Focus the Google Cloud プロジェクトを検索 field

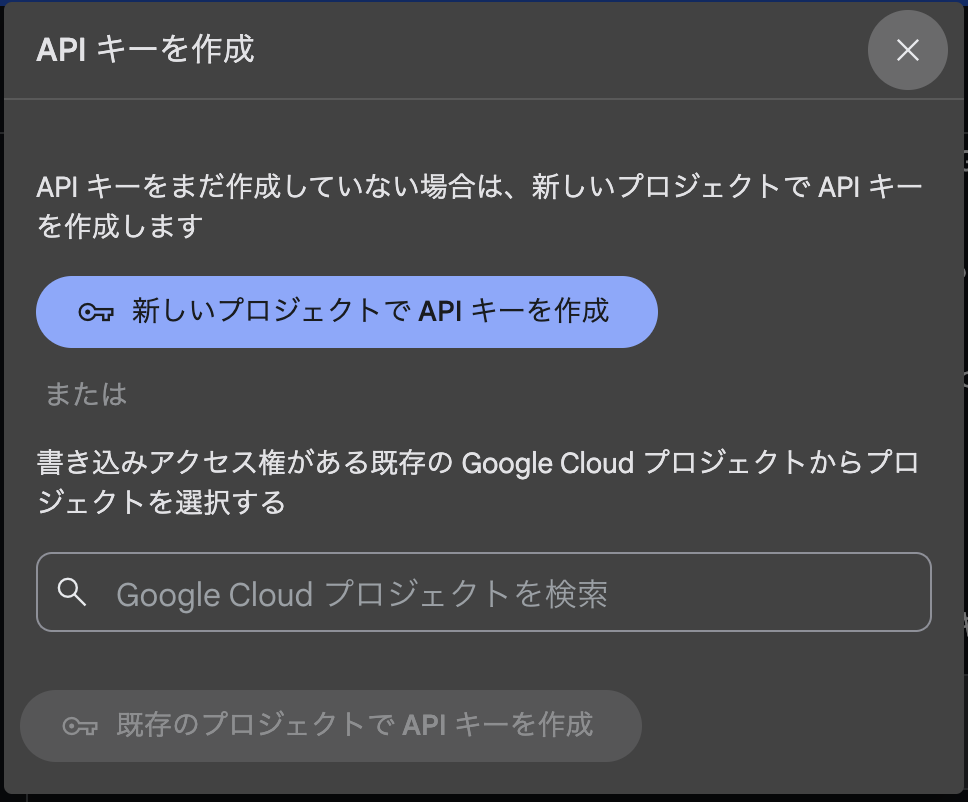pyautogui.click(x=484, y=591)
